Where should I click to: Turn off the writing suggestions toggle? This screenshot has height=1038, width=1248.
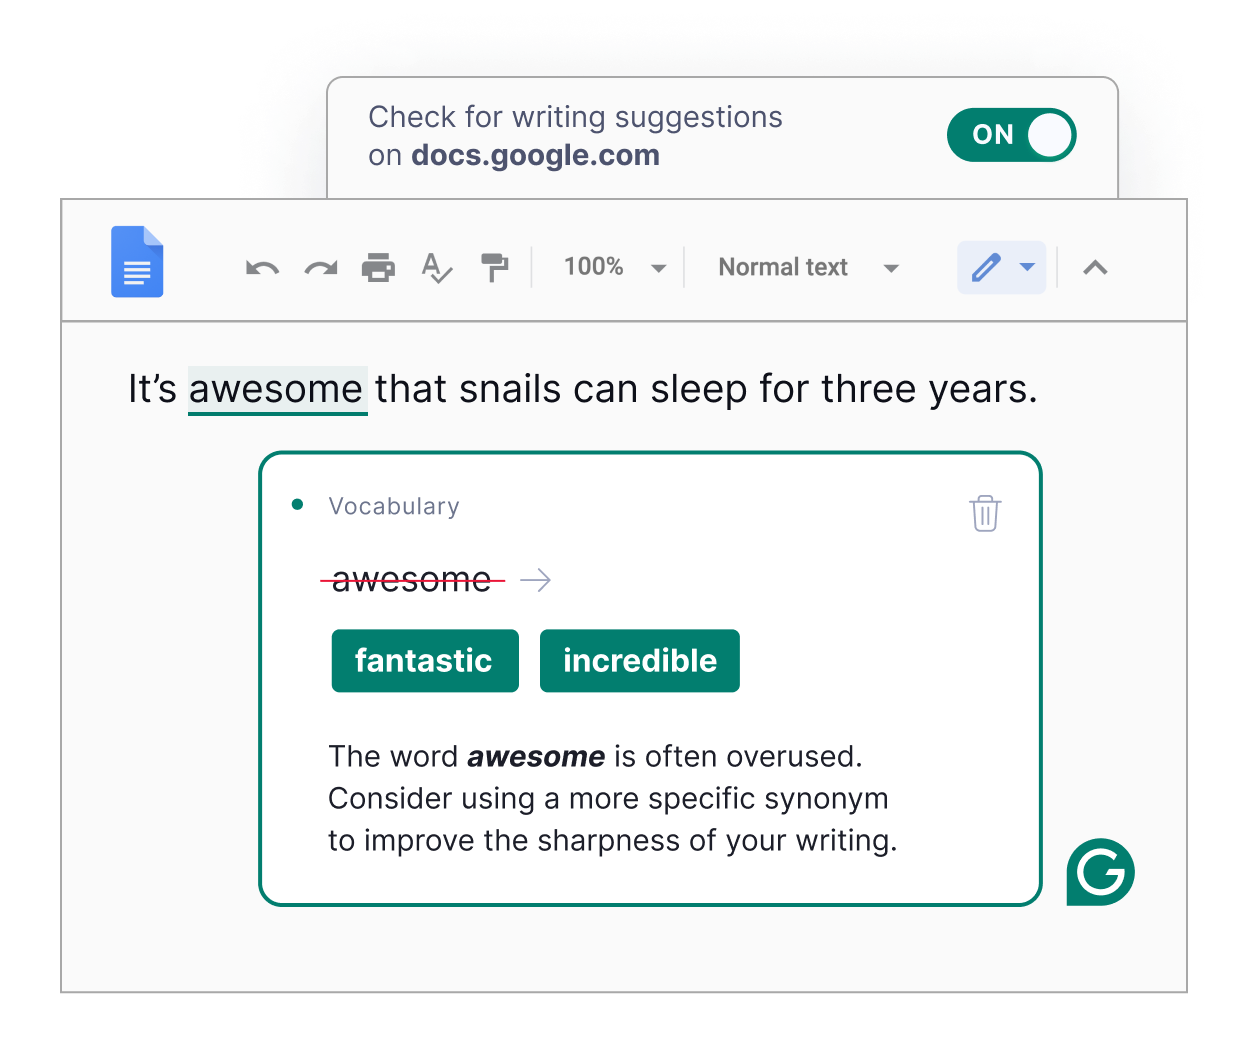pos(1011,135)
